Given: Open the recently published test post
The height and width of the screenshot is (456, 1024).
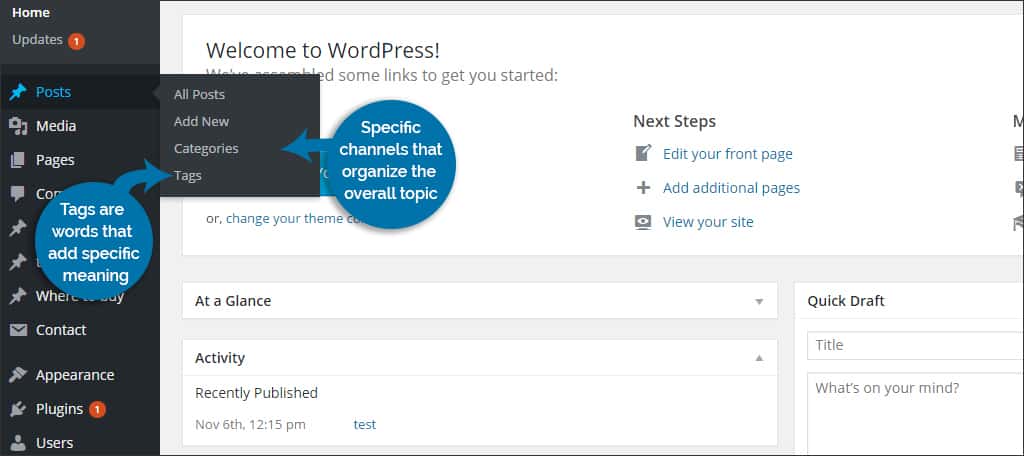Looking at the screenshot, I should point(364,425).
